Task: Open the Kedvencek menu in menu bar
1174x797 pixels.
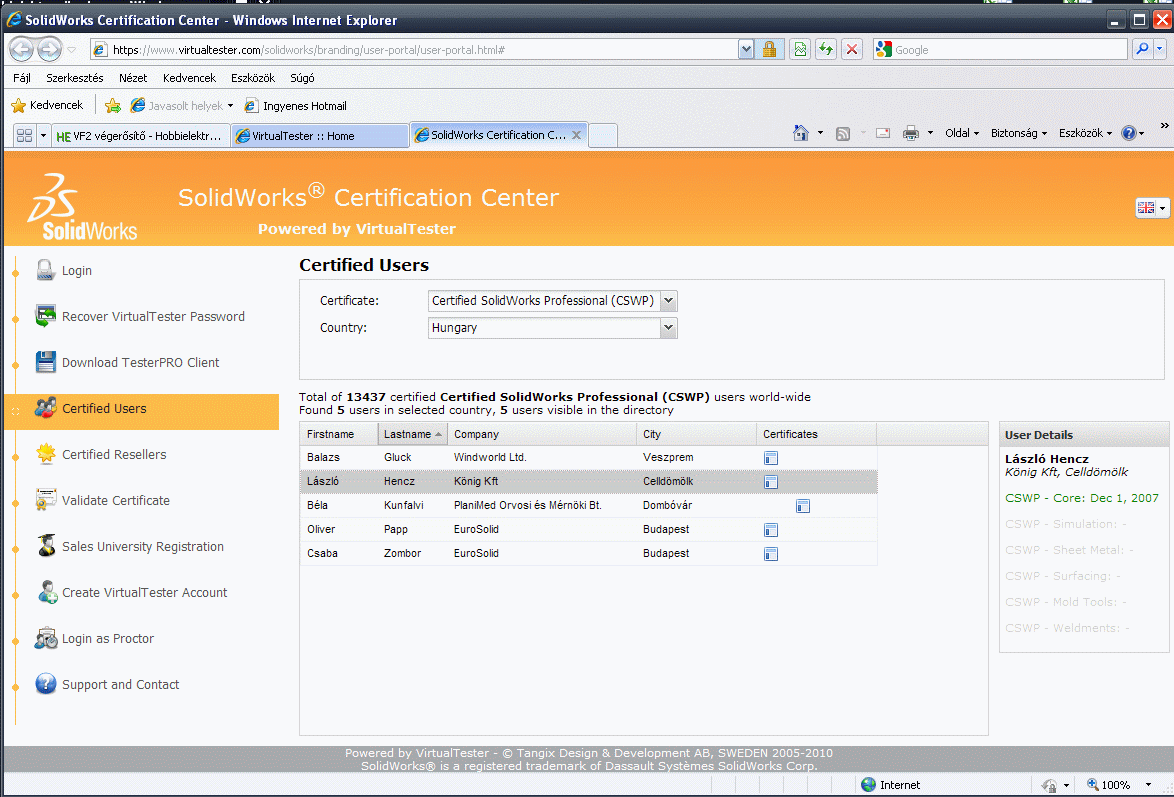Action: pos(189,78)
